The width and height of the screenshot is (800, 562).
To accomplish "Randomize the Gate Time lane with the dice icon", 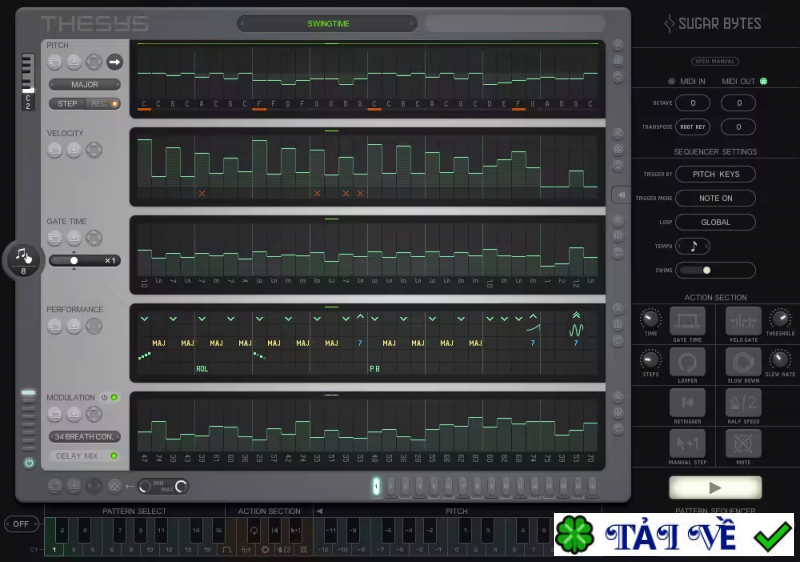I will (x=618, y=237).
